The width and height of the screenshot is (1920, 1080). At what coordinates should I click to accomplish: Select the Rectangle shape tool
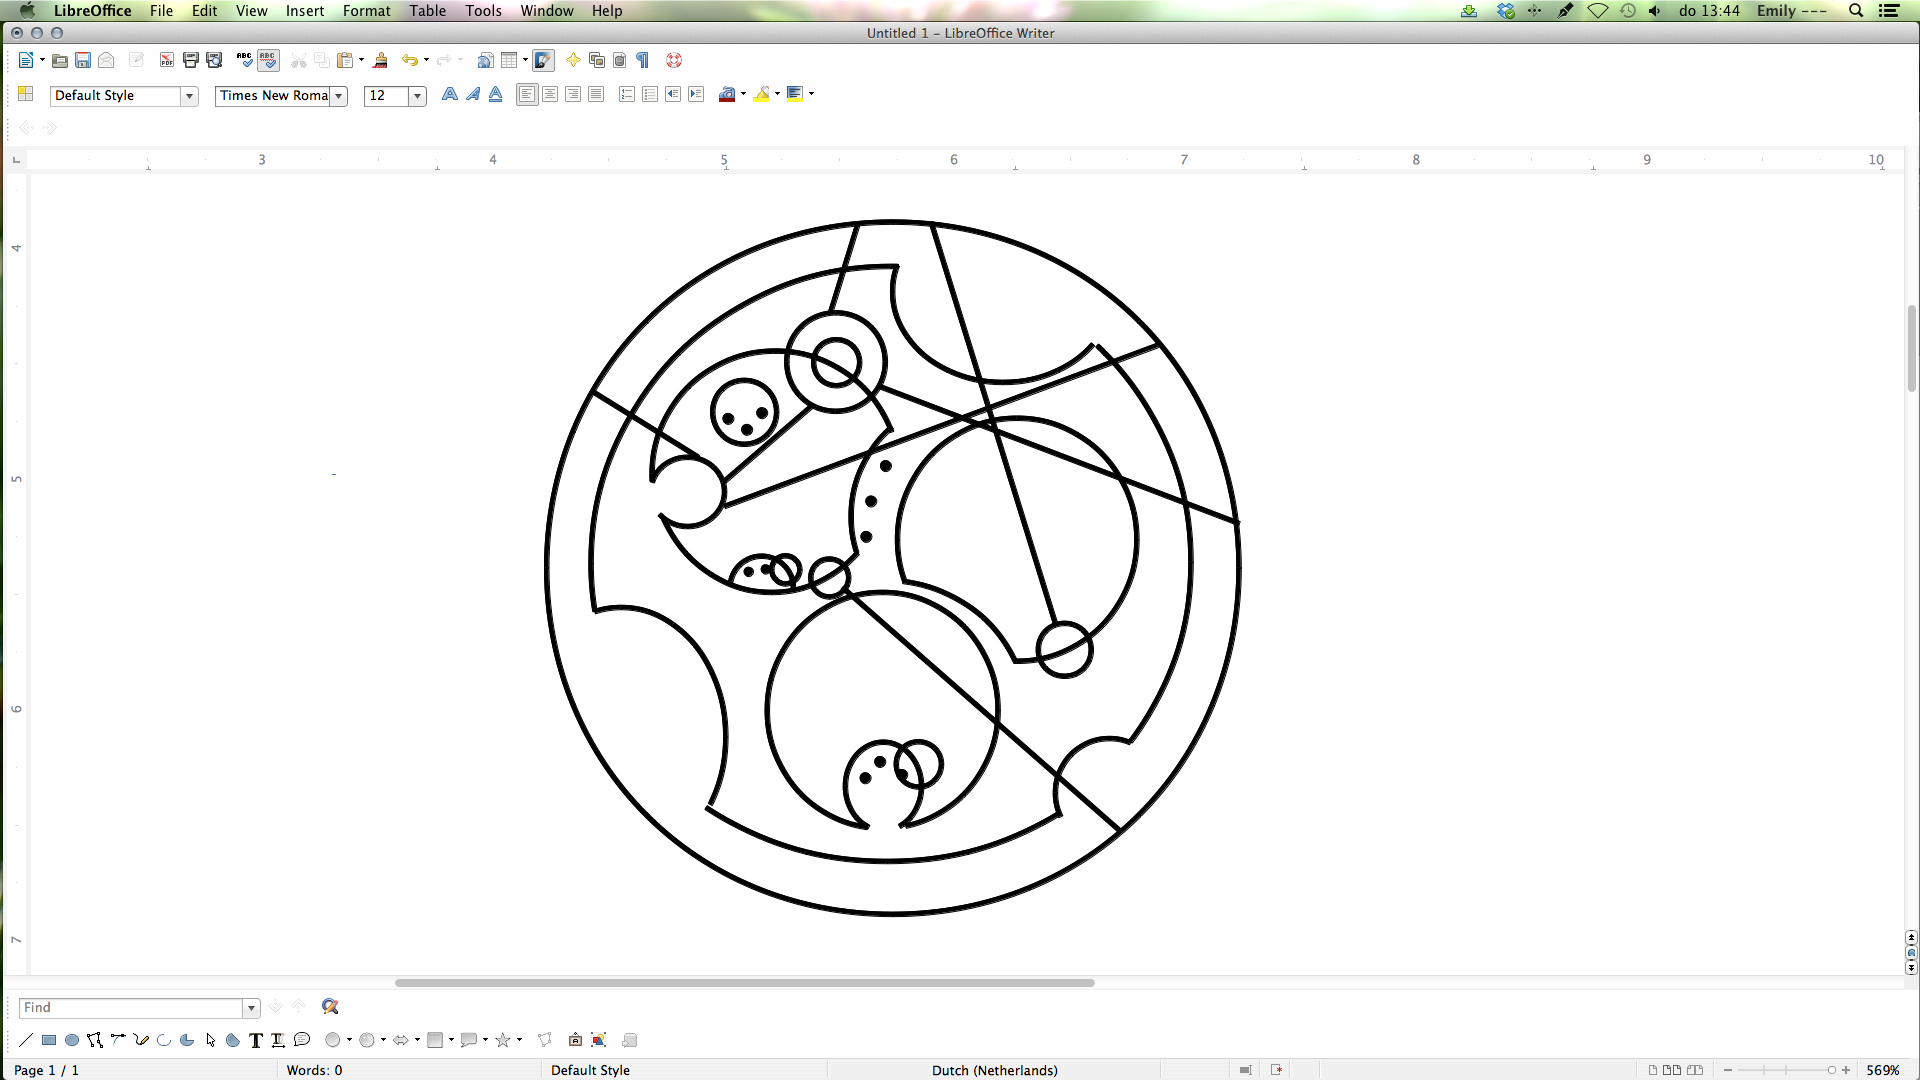tap(49, 1039)
